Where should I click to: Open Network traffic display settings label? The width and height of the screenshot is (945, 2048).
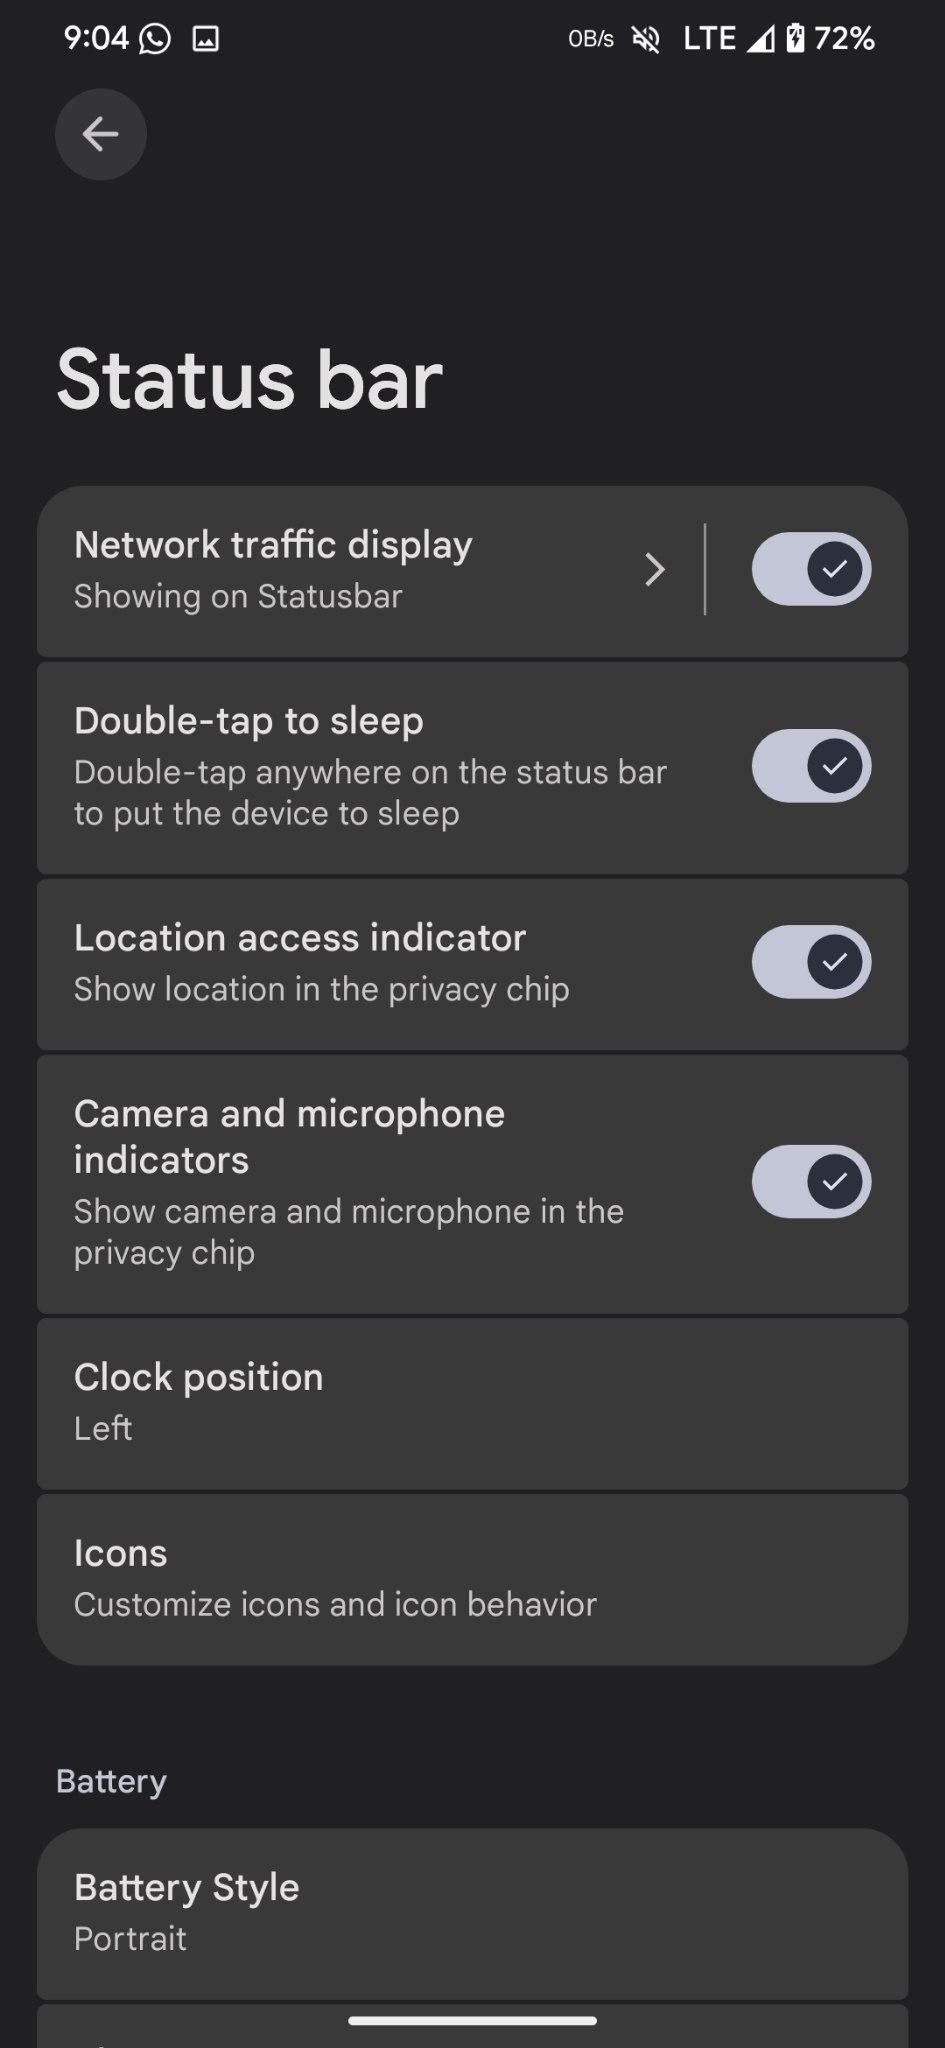pos(273,546)
